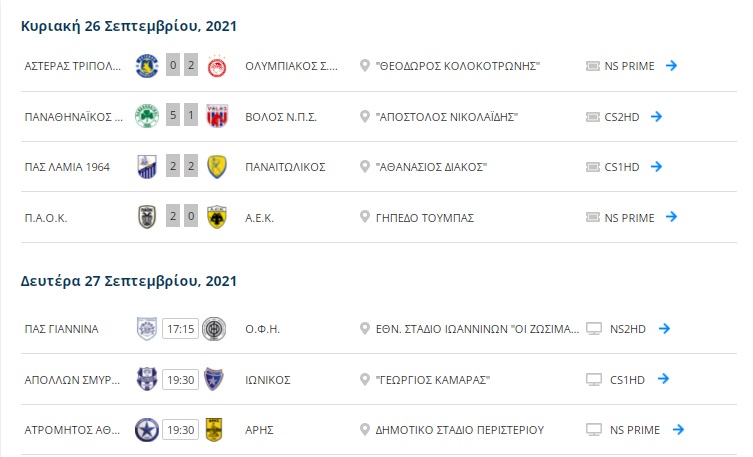
Task: Click the location pin beside ΓΕΩΡΓΙΟΣ ΚΑΜΑΡΑΣ
Action: click(364, 379)
